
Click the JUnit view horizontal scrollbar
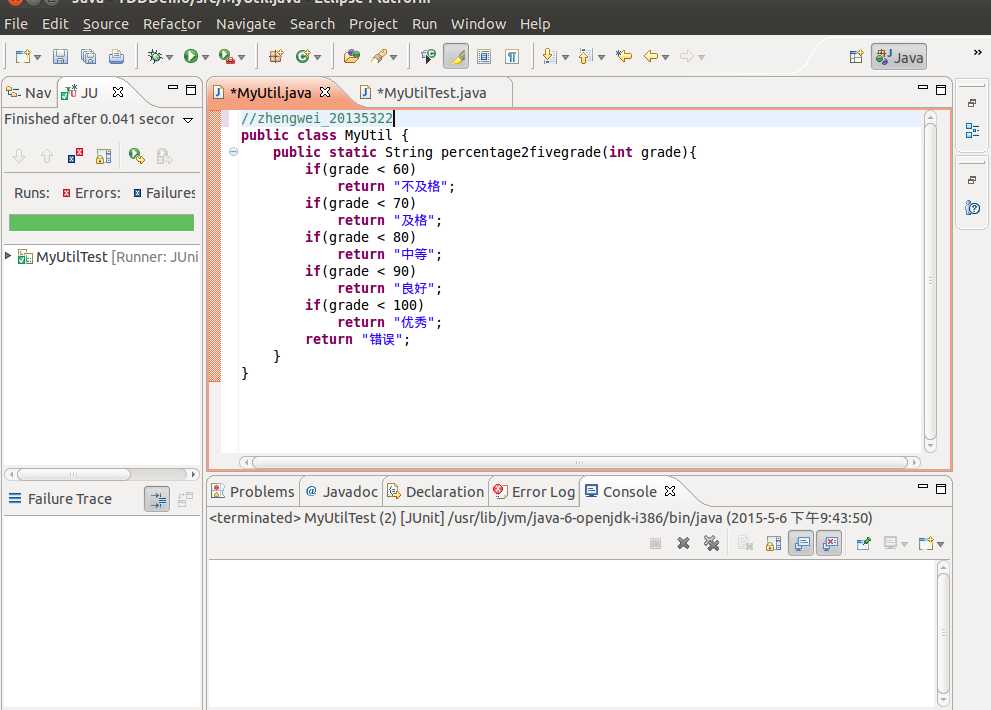101,474
